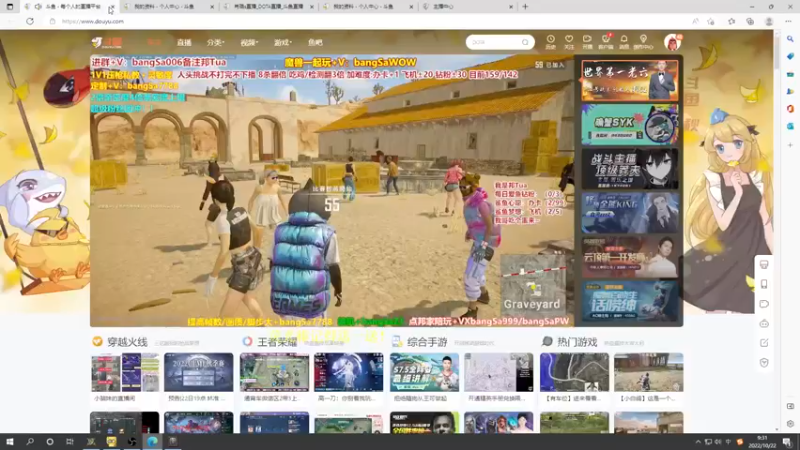
Task: Click the robot assistant icon in floating sidebar
Action: (x=764, y=323)
